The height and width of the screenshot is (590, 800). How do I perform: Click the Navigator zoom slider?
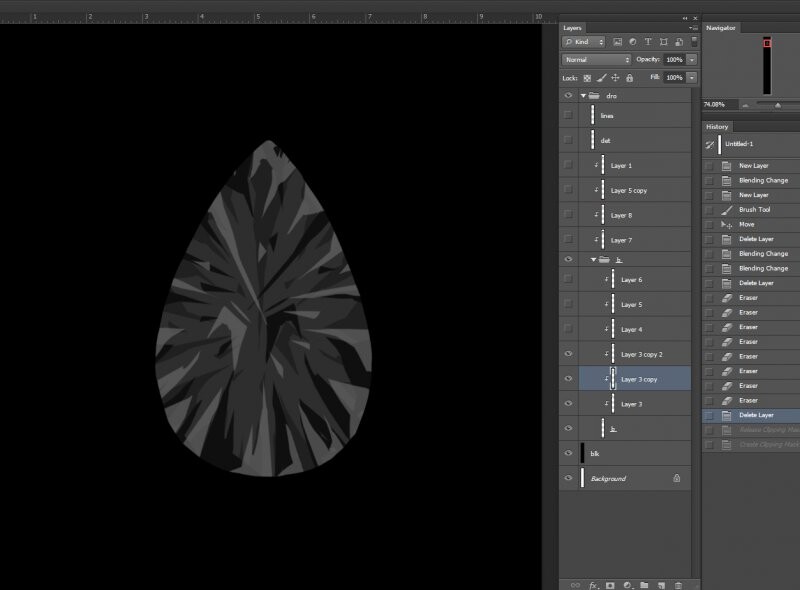click(777, 104)
